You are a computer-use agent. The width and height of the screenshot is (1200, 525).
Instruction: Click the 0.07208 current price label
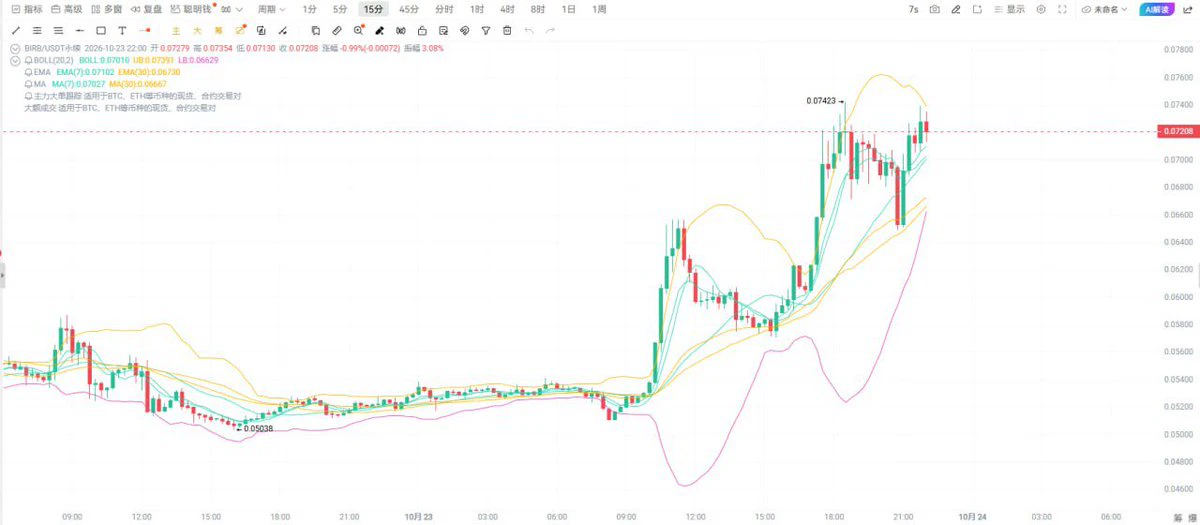[1176, 131]
